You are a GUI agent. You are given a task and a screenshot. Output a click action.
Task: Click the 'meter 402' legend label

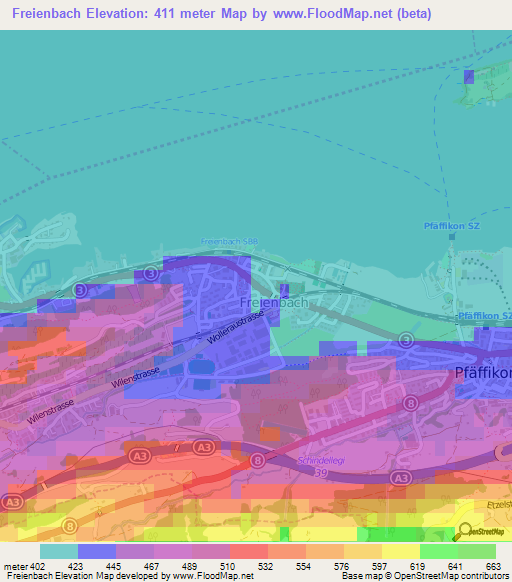[x=24, y=567]
